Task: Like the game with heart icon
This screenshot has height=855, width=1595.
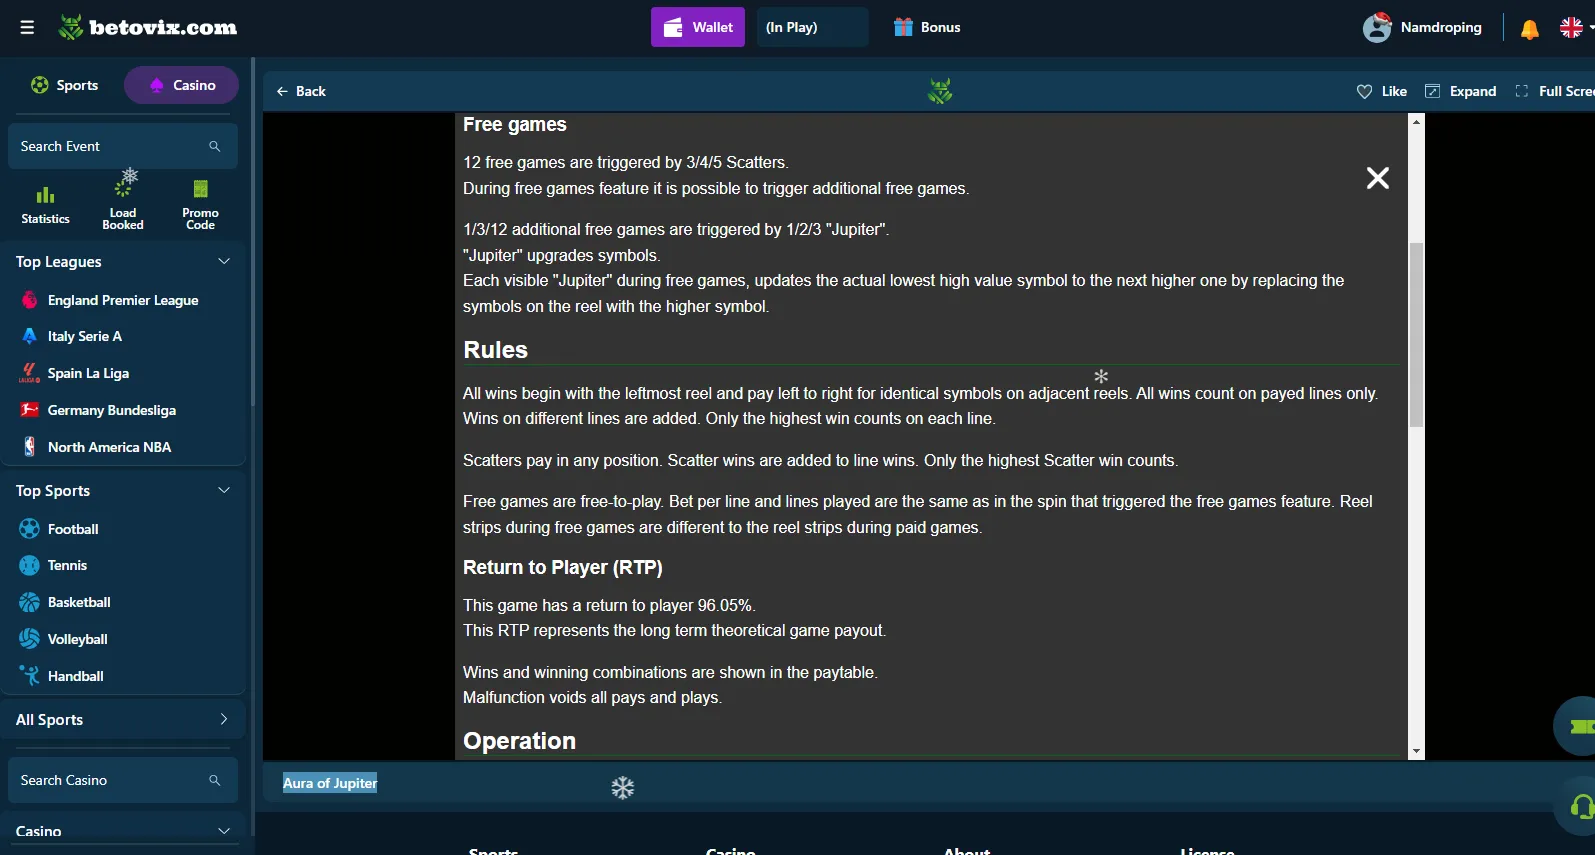Action: click(x=1364, y=91)
